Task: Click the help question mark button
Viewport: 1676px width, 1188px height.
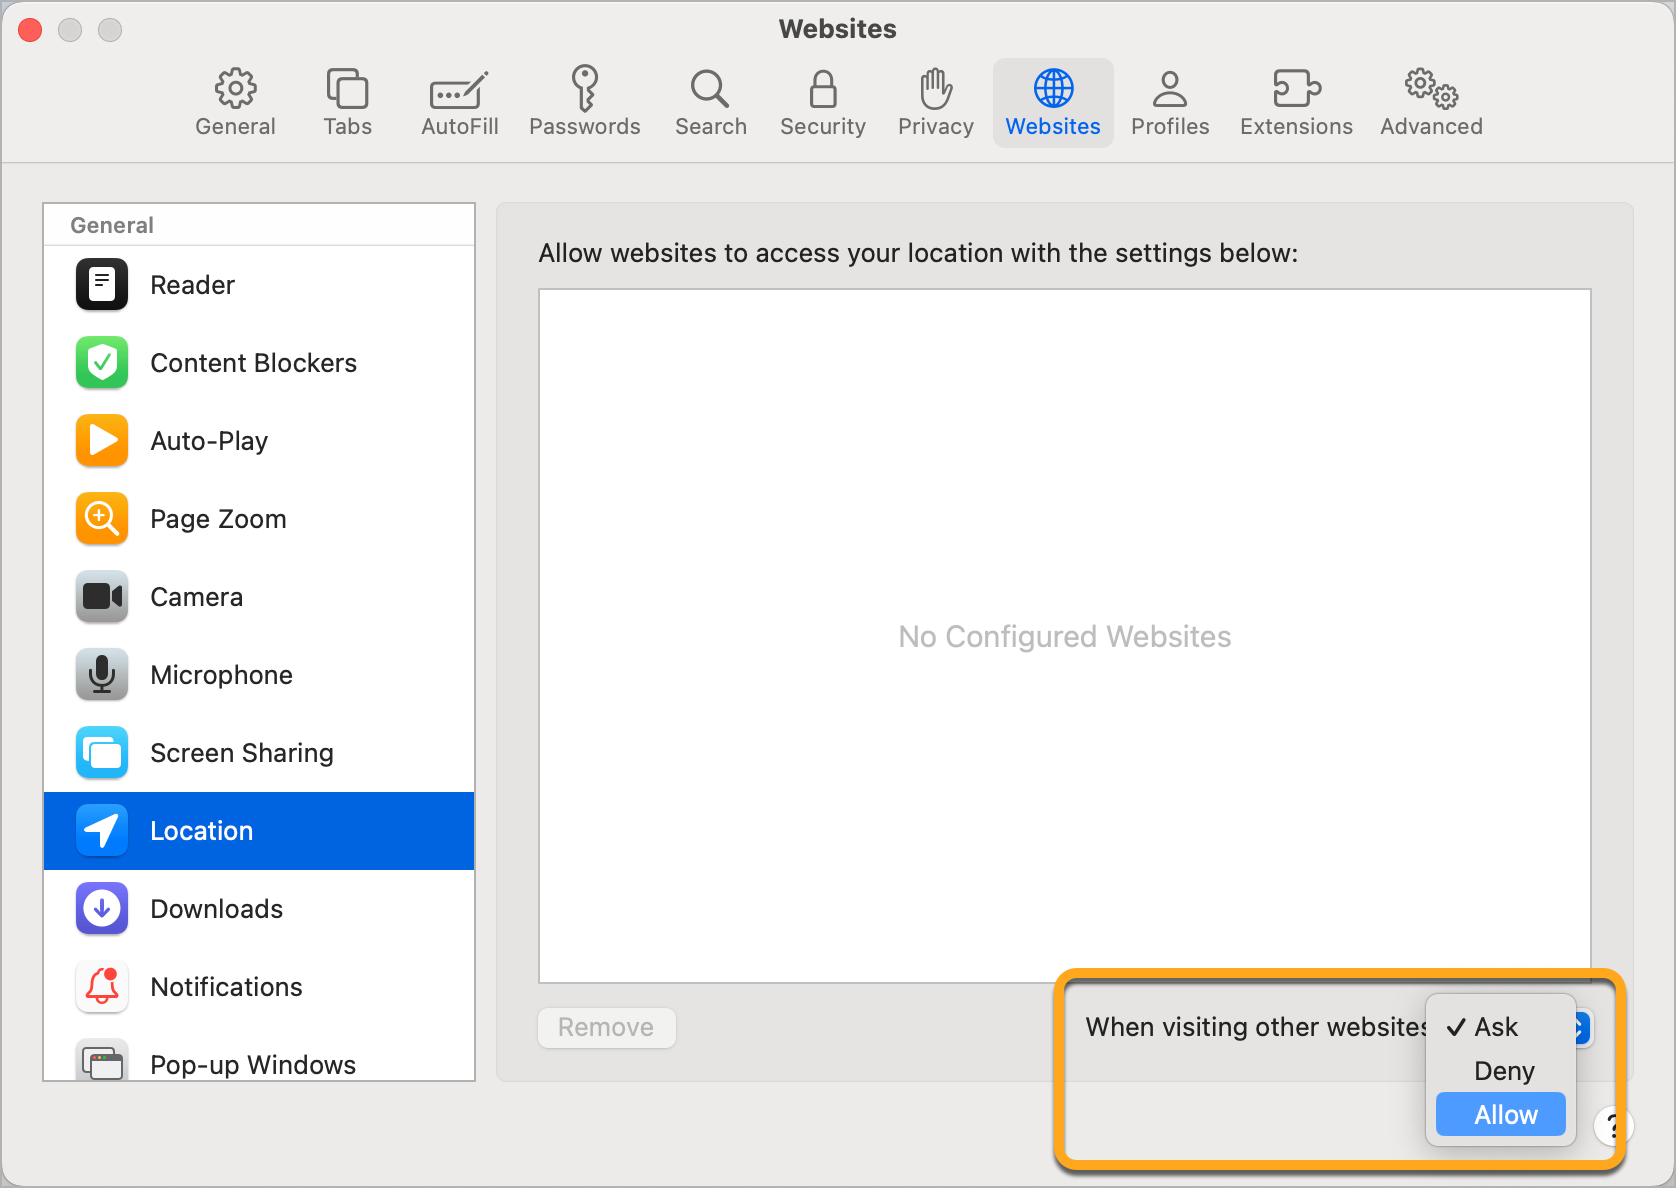Action: 1614,1126
